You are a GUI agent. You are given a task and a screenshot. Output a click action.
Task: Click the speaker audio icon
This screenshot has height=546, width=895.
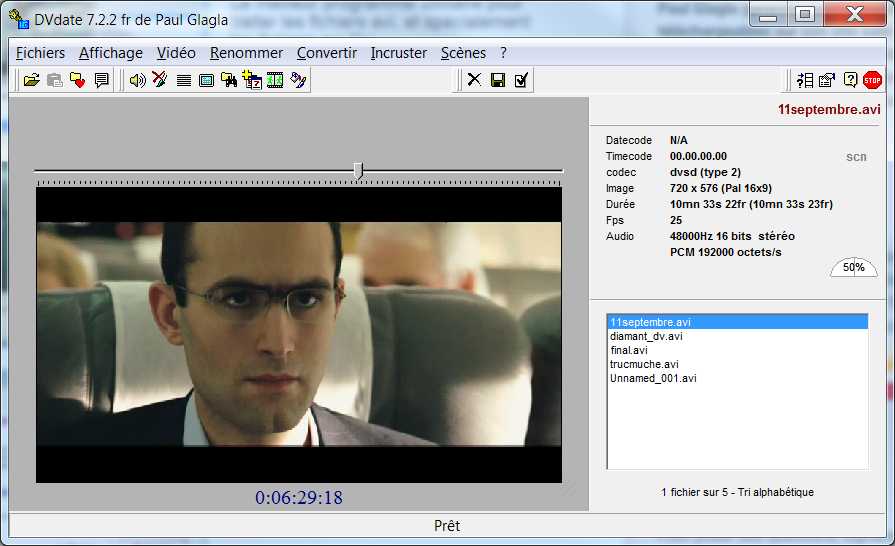tap(137, 80)
